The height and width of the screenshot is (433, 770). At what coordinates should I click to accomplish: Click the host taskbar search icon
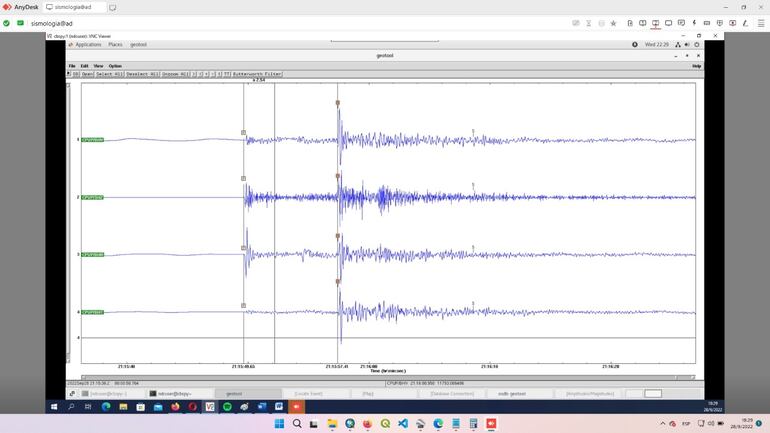pos(297,424)
